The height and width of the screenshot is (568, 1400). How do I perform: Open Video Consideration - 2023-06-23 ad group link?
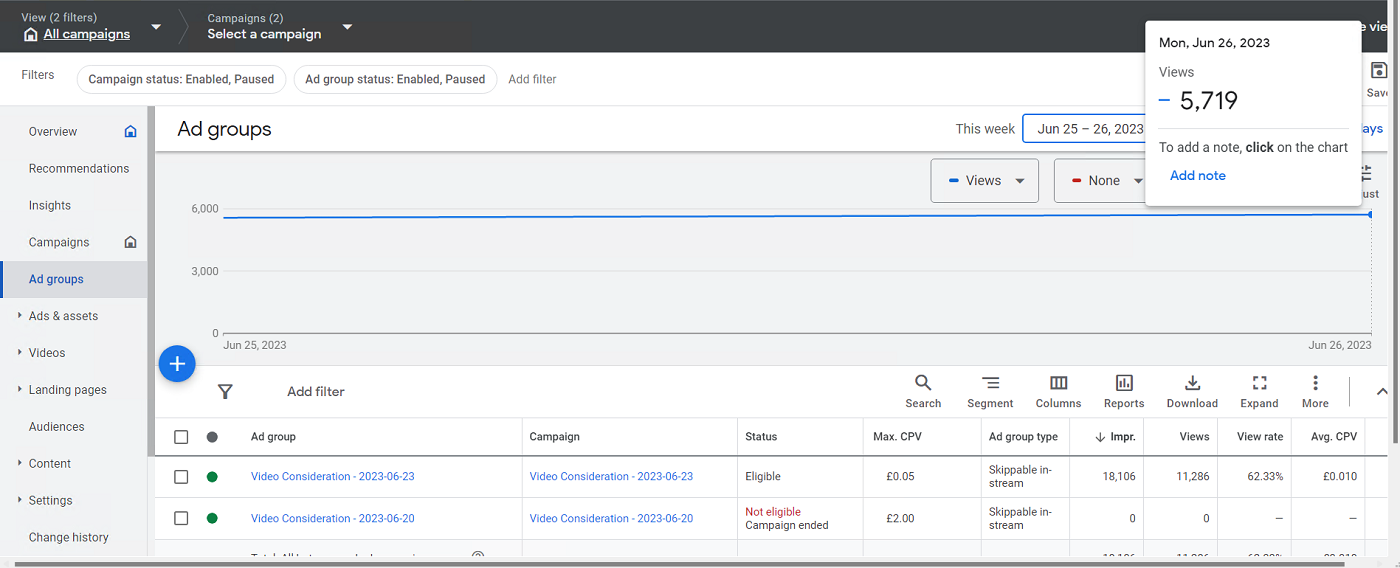(332, 477)
